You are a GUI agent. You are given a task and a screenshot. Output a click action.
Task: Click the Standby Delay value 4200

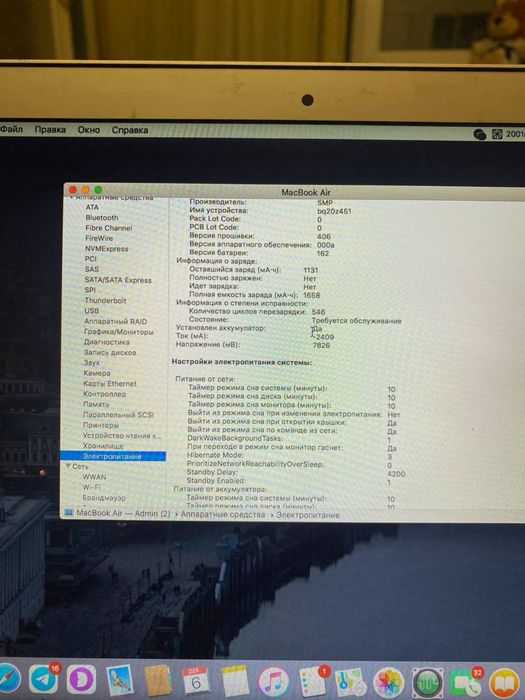tap(396, 474)
